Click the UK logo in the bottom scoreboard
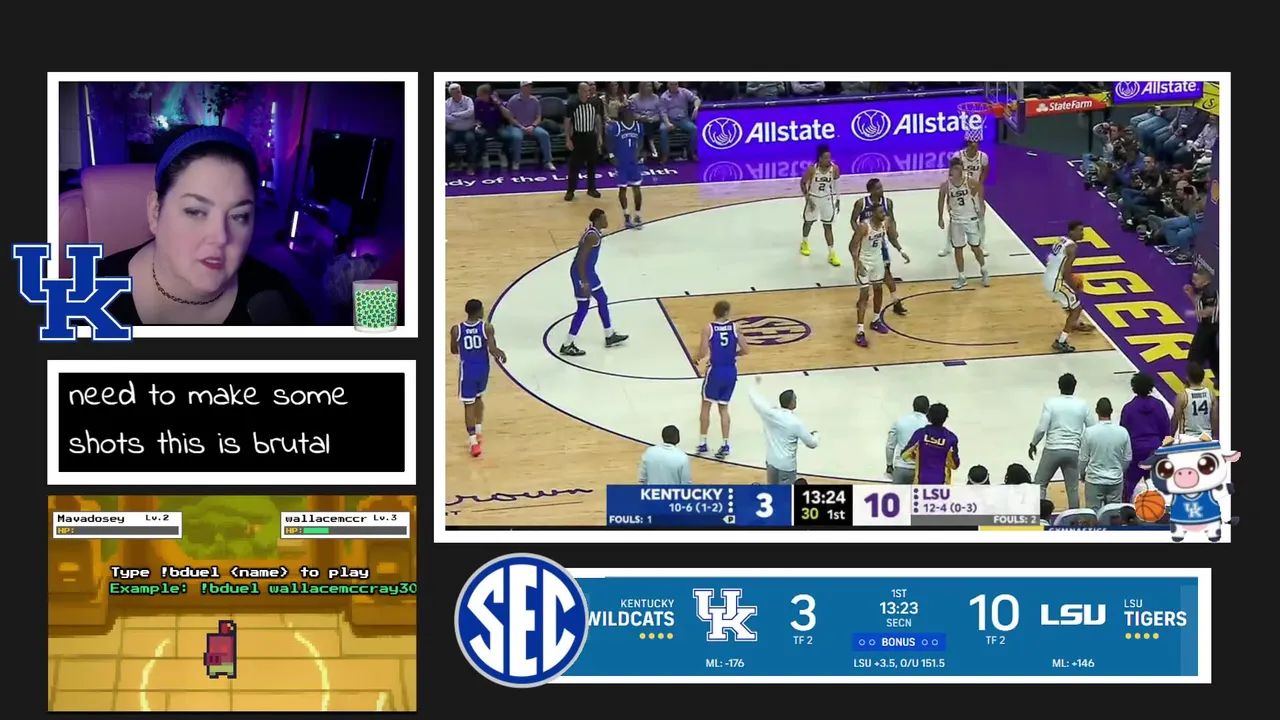Screen dimensions: 1280x720 [725, 615]
